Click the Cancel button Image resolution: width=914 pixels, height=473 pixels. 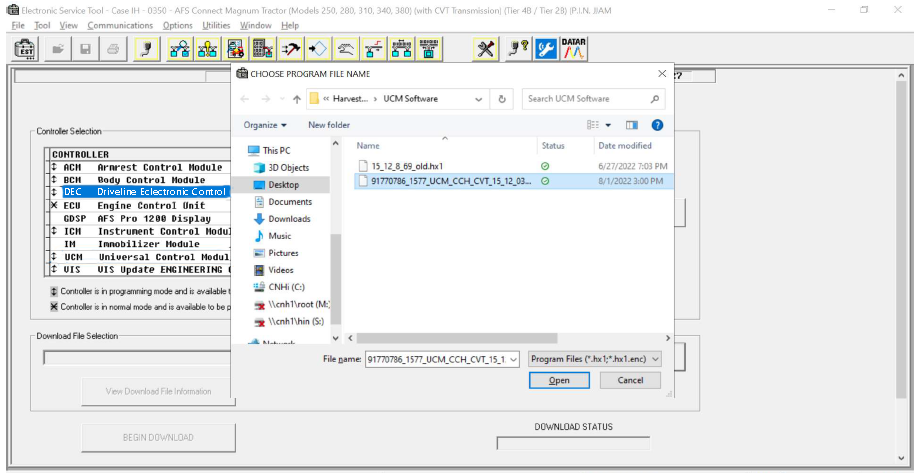(630, 380)
